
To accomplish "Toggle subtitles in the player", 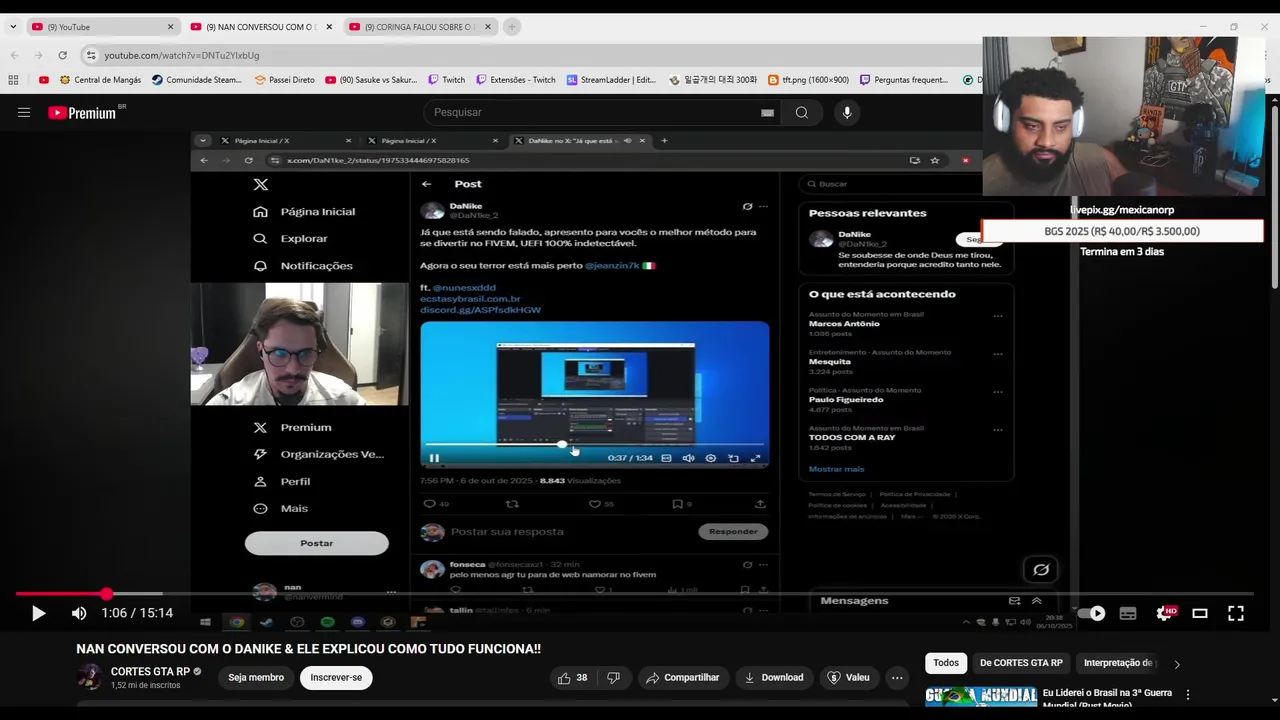I will (x=1128, y=613).
